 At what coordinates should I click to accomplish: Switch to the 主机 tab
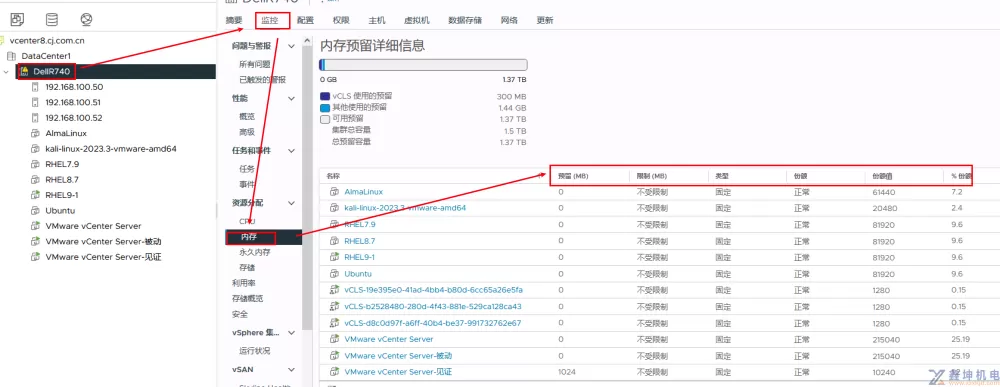point(377,20)
